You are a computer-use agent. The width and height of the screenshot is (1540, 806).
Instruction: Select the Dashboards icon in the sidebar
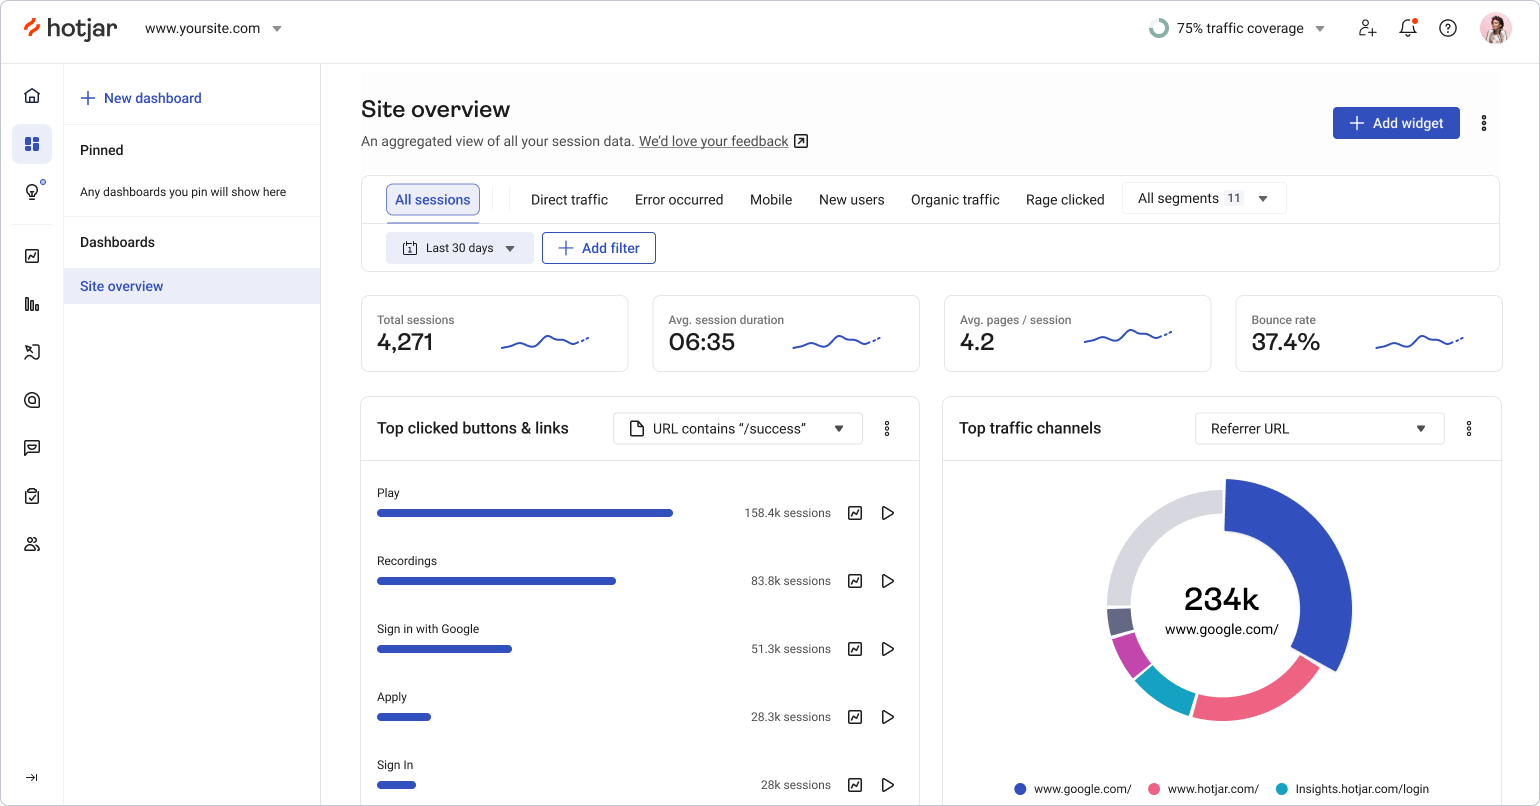32,144
